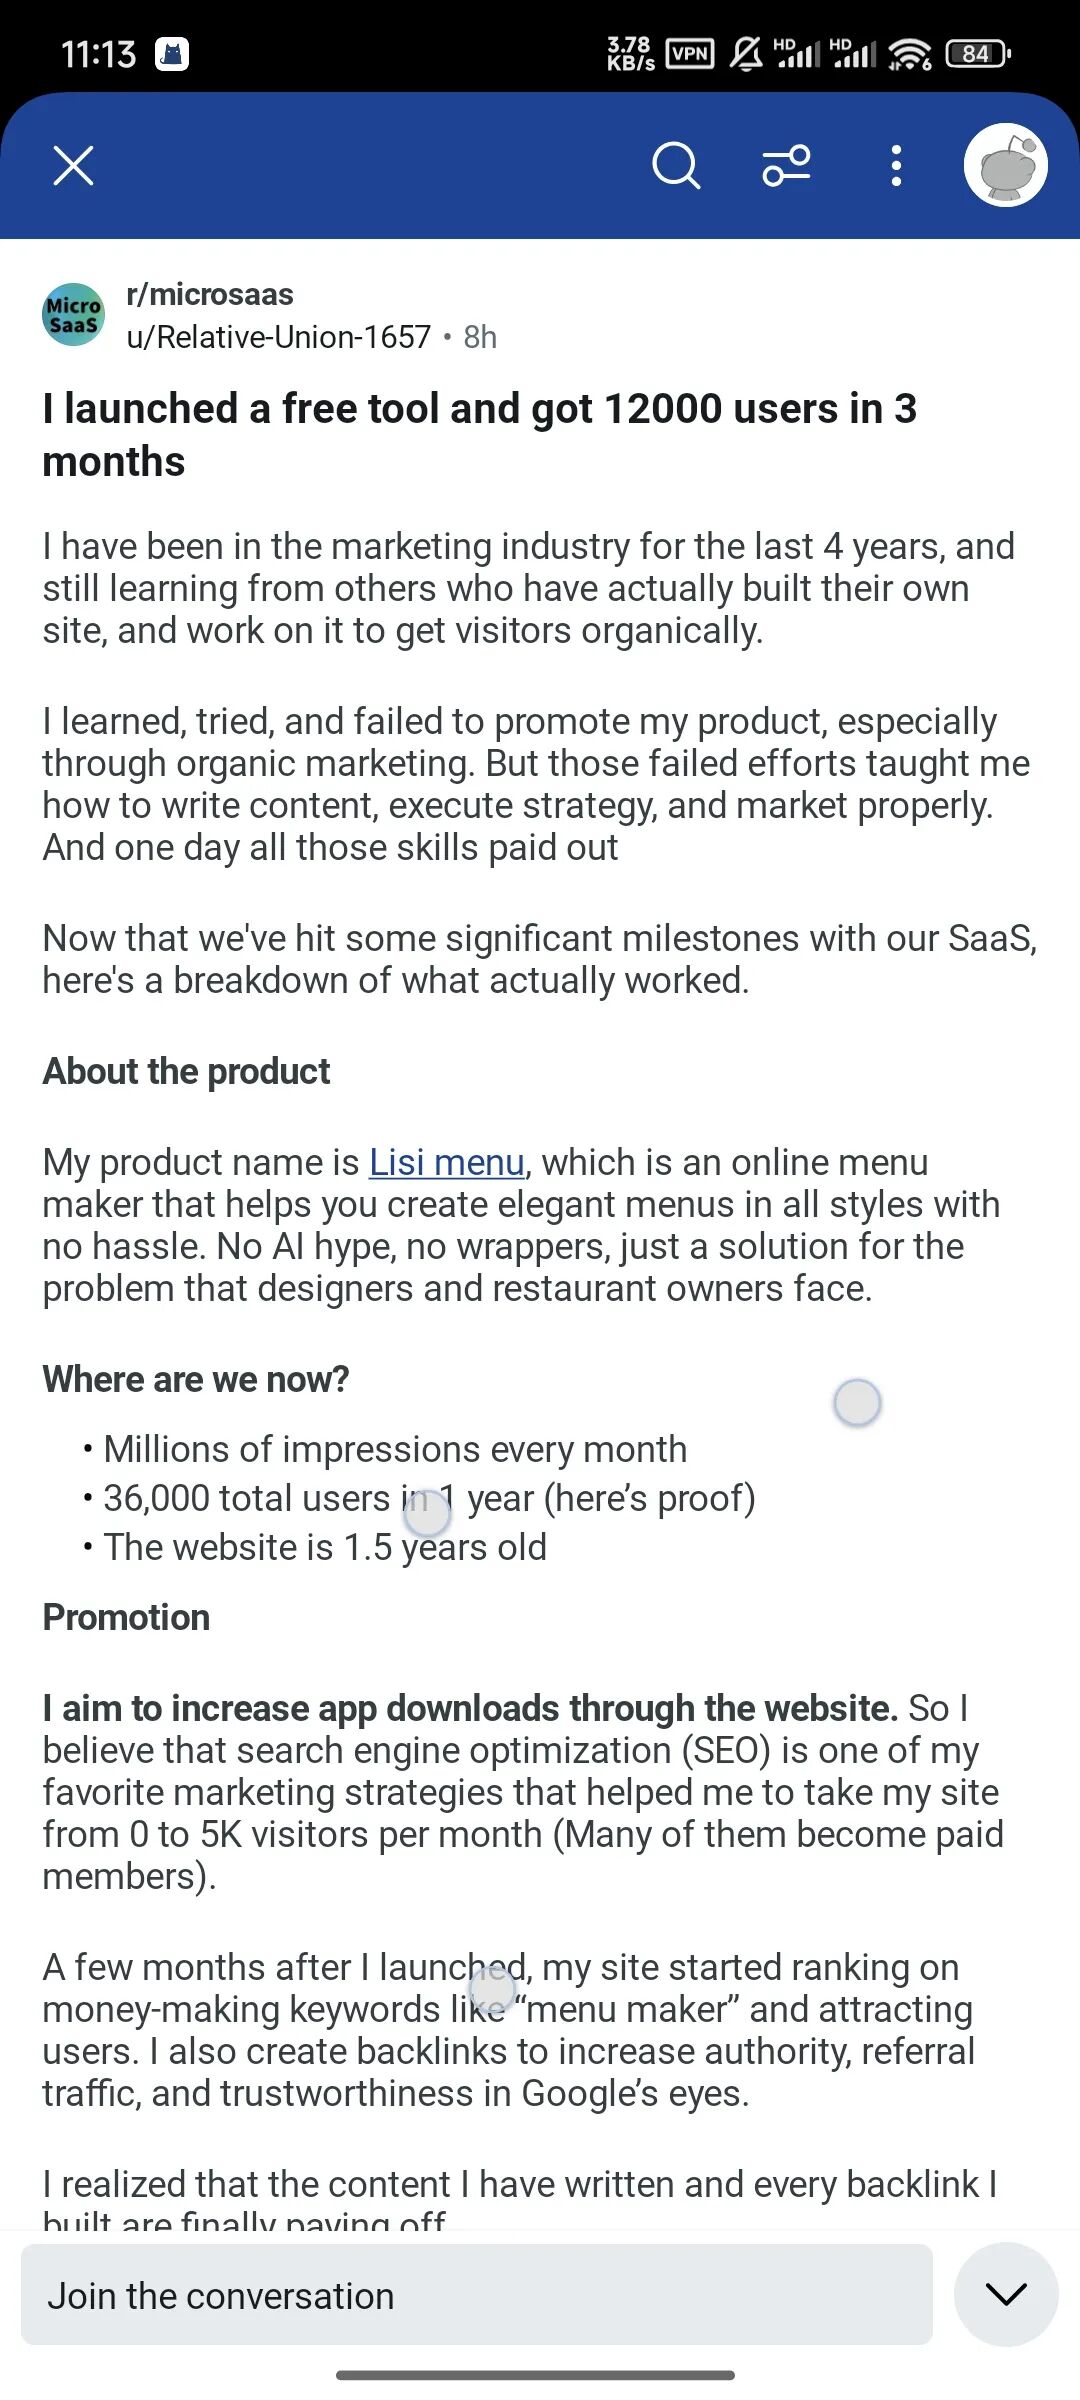The width and height of the screenshot is (1080, 2400).
Task: Expand the chevron down button
Action: [x=1006, y=2294]
